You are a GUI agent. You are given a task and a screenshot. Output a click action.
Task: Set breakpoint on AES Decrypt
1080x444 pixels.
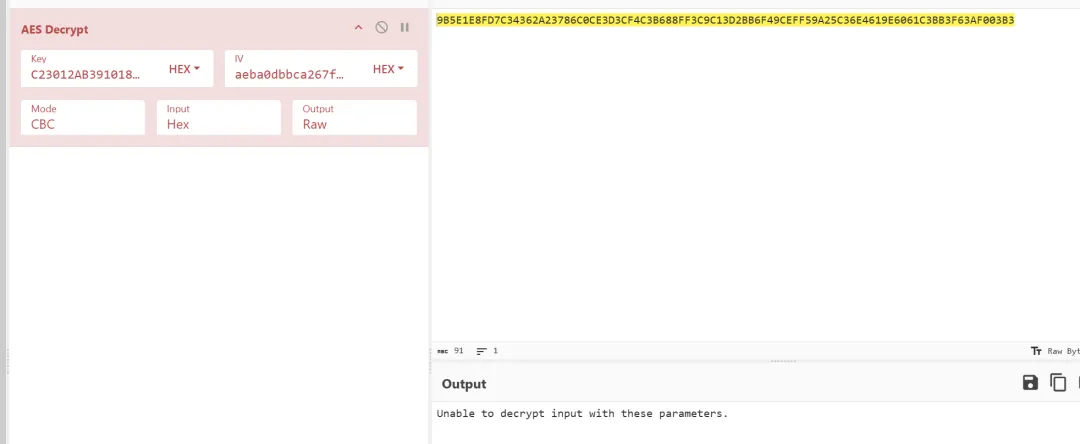pos(405,28)
